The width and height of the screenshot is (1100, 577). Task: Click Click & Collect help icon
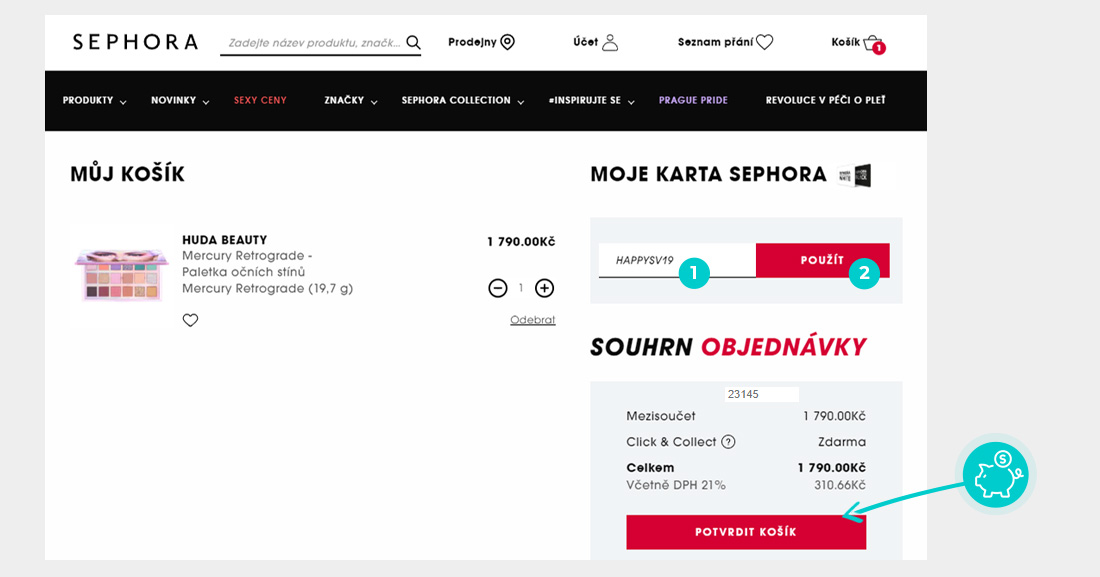728,442
